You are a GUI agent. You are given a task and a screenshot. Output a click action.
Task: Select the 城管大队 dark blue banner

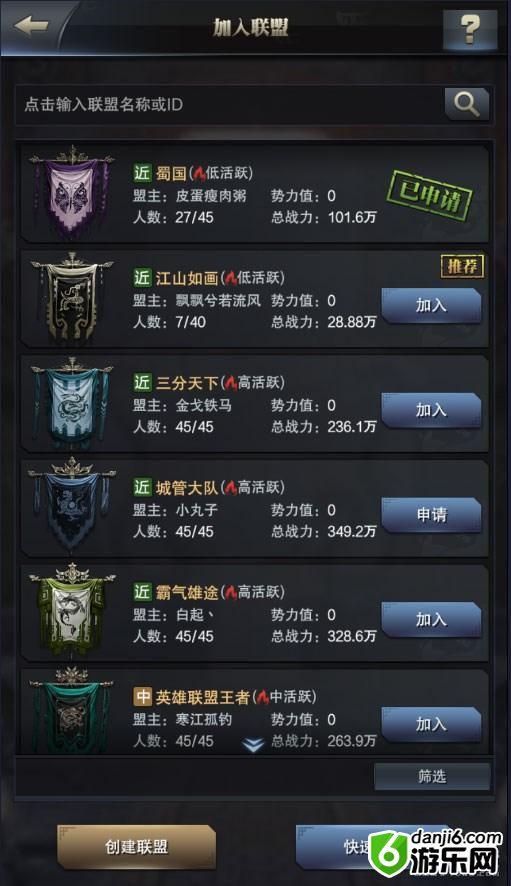click(71, 506)
